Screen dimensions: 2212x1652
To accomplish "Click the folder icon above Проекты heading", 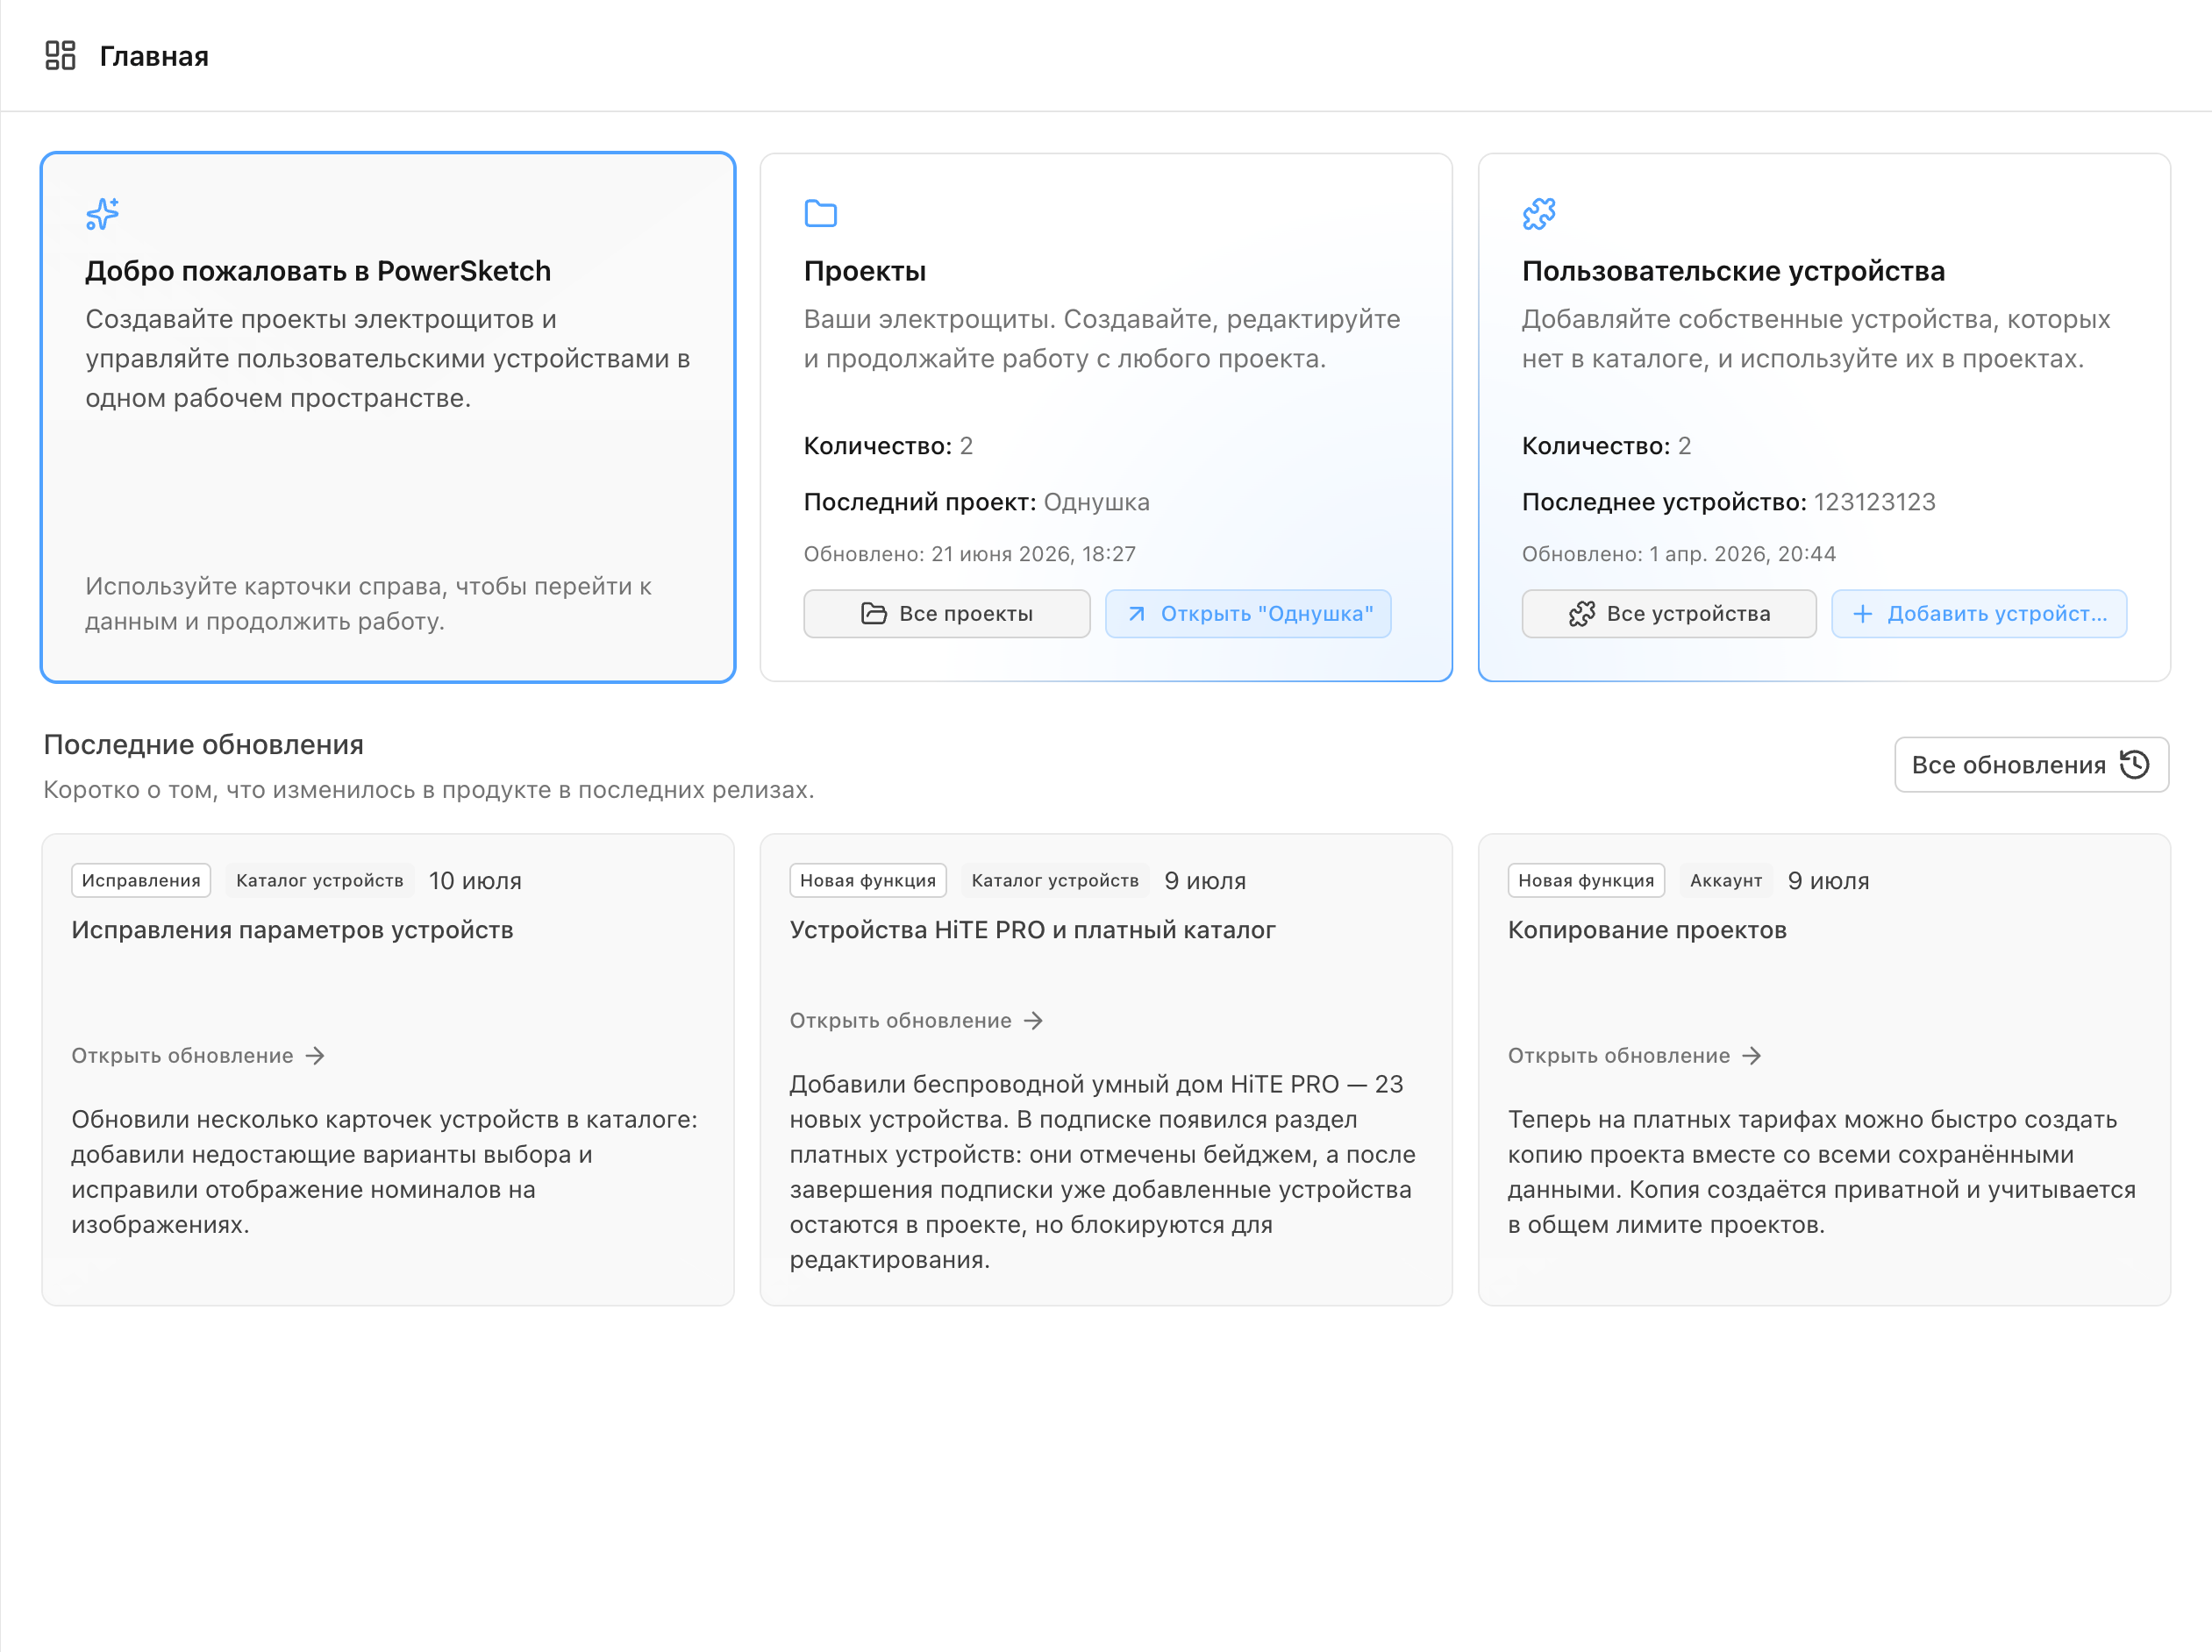I will [820, 214].
